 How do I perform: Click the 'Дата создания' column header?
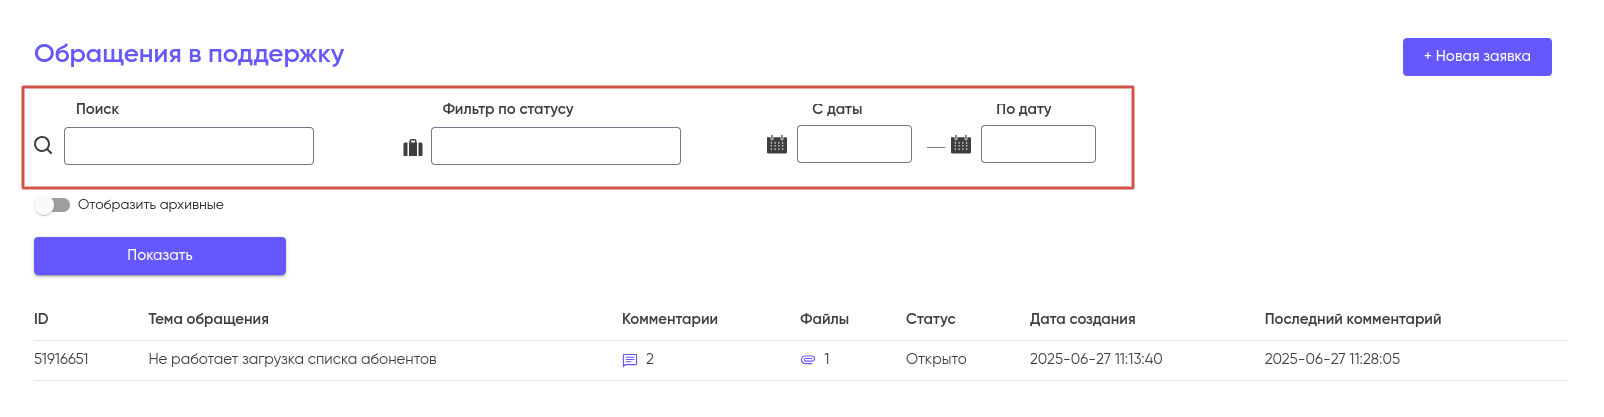tap(1082, 319)
